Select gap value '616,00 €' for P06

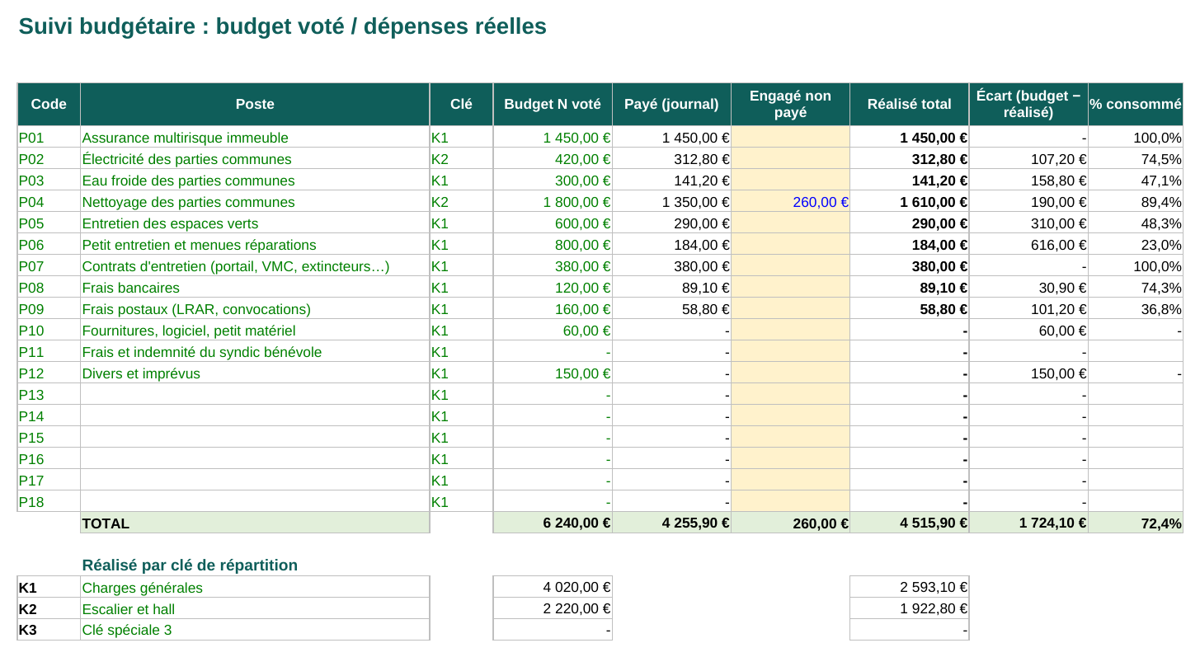click(1028, 245)
